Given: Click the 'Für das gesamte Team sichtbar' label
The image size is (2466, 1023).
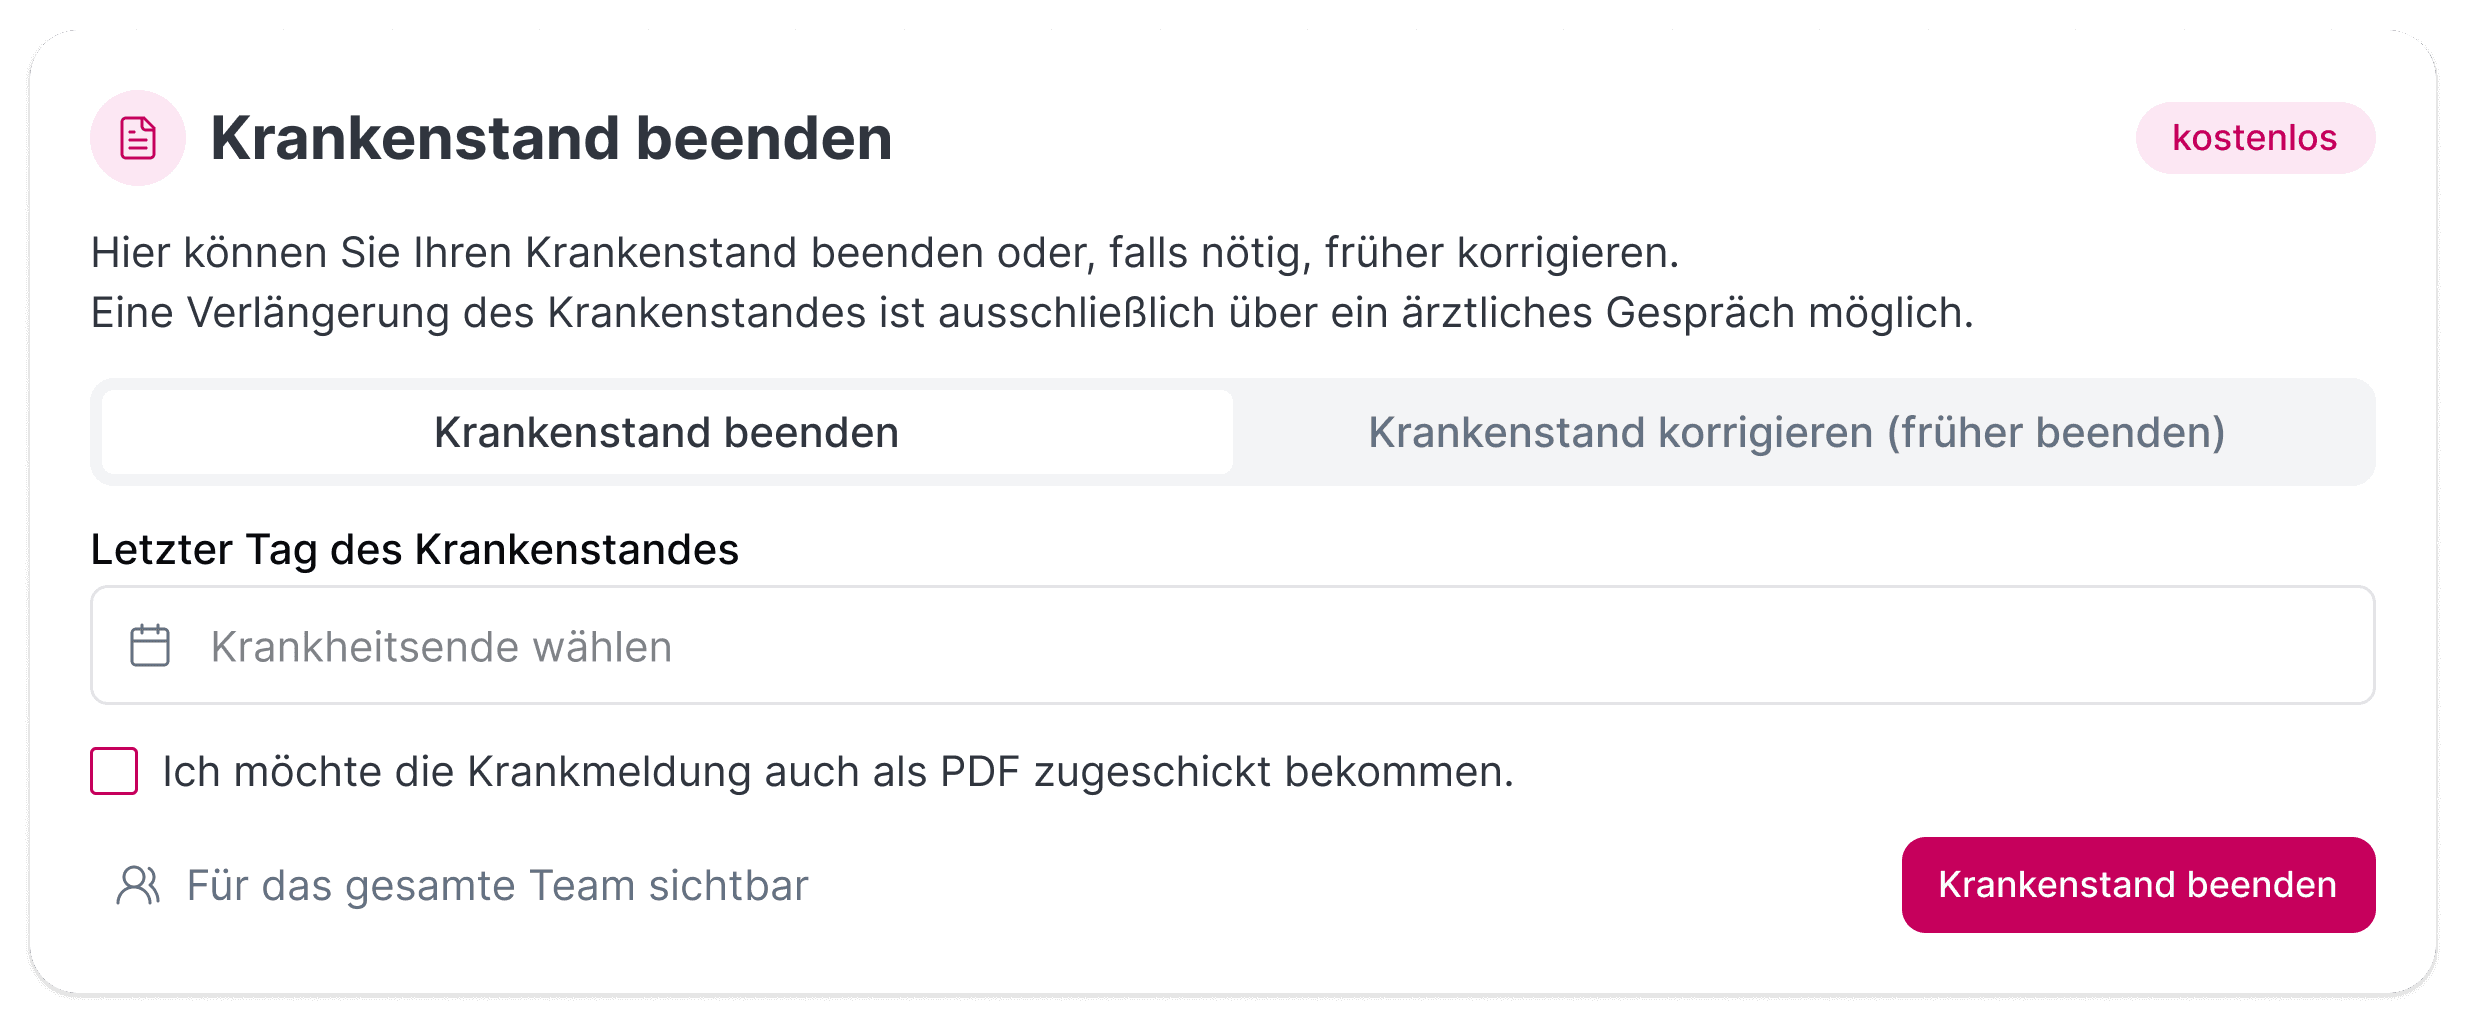Looking at the screenshot, I should [x=497, y=884].
